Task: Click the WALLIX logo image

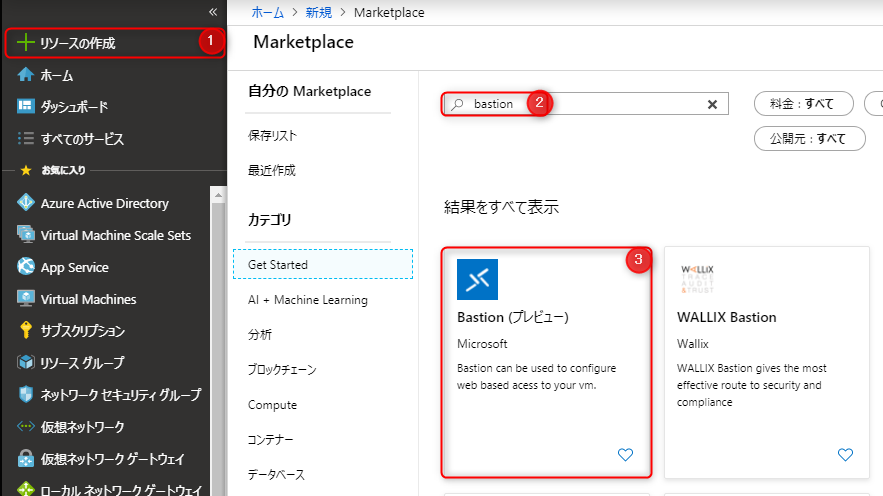Action: (x=697, y=279)
